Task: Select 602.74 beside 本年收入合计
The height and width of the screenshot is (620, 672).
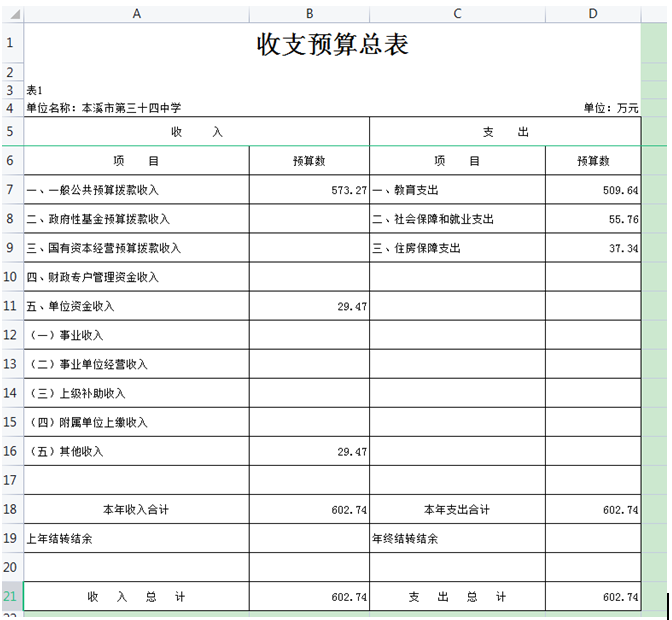Action: coord(309,509)
